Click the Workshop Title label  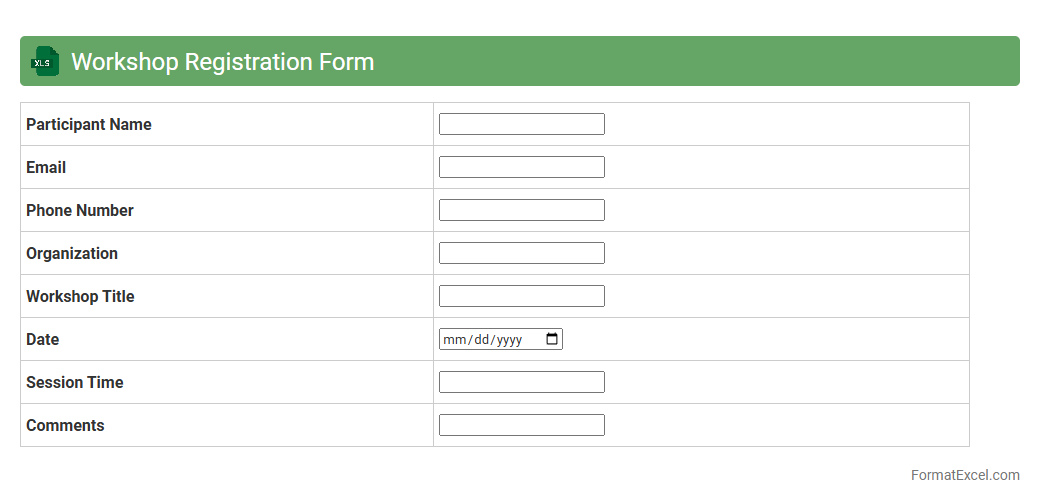80,296
